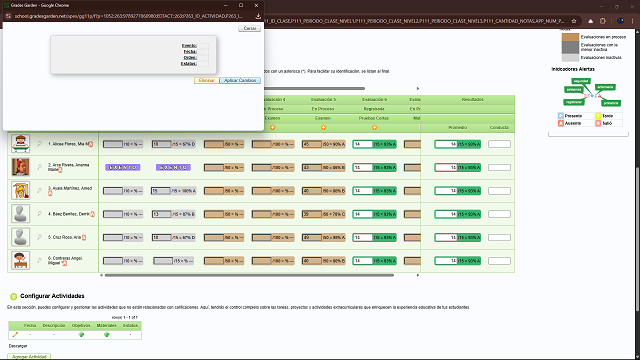Click the Fecha column header in activities table
The height and width of the screenshot is (360, 640).
30,325
